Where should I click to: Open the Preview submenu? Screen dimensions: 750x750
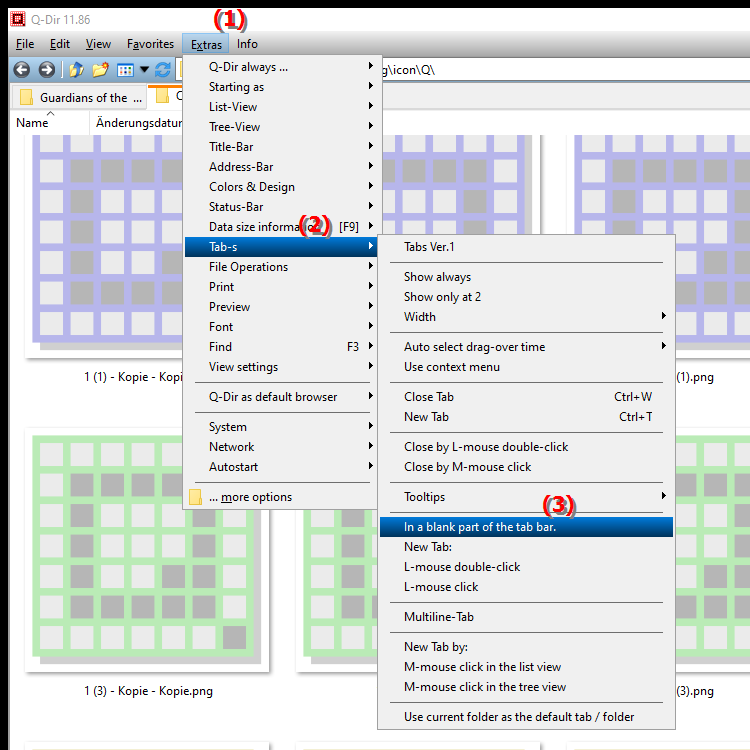point(281,307)
